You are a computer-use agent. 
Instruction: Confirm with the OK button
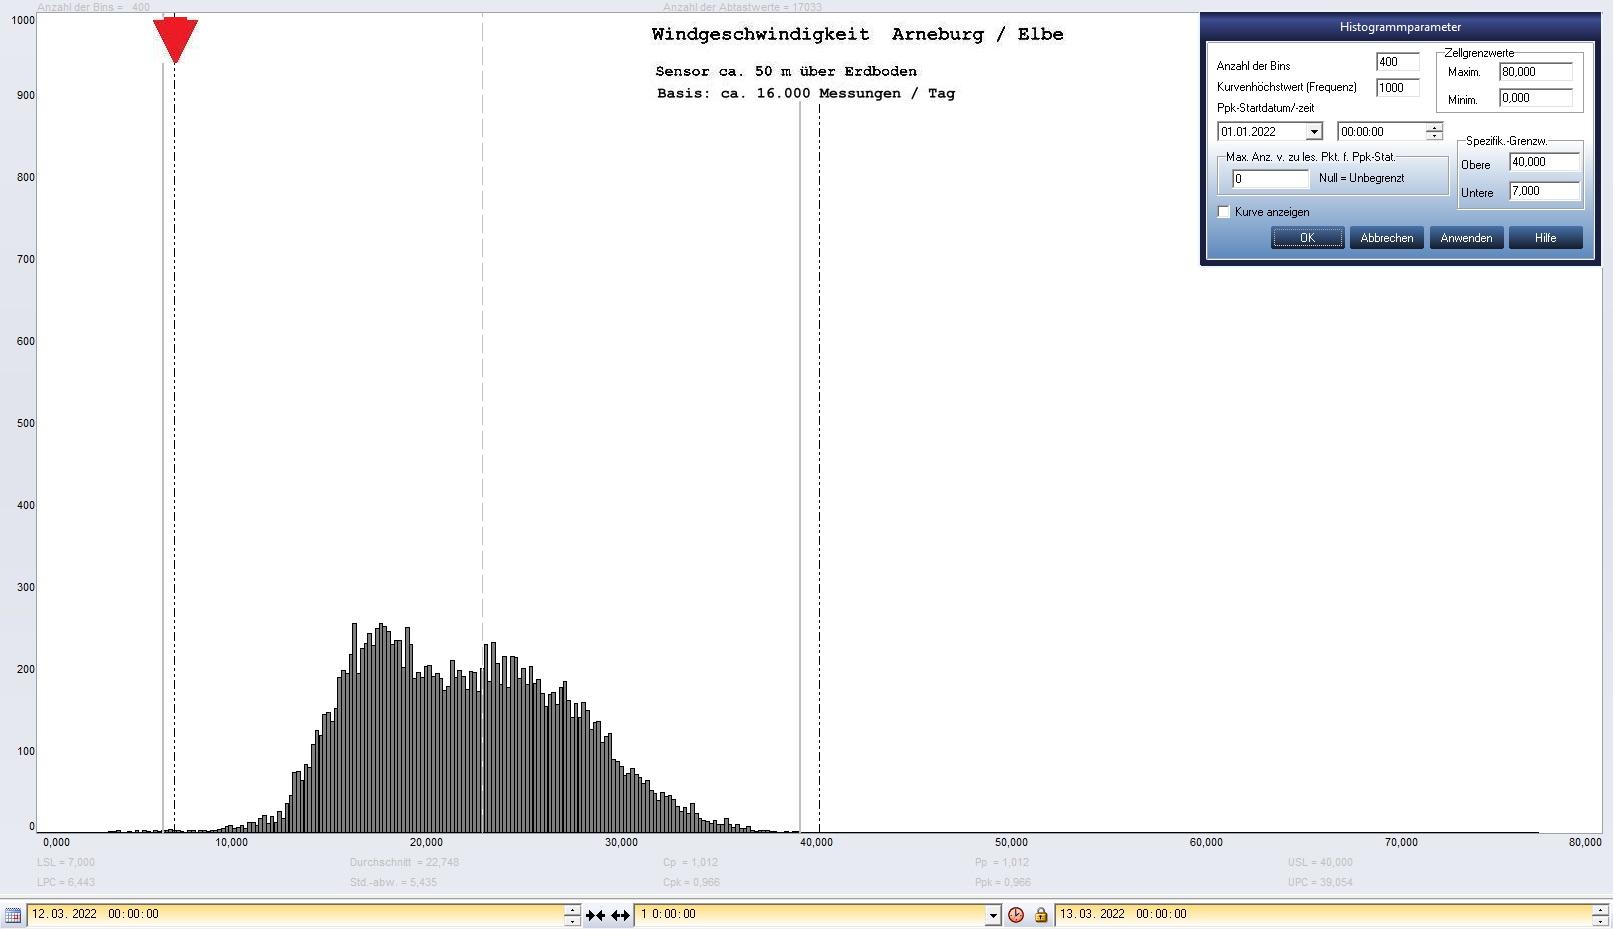[1307, 238]
